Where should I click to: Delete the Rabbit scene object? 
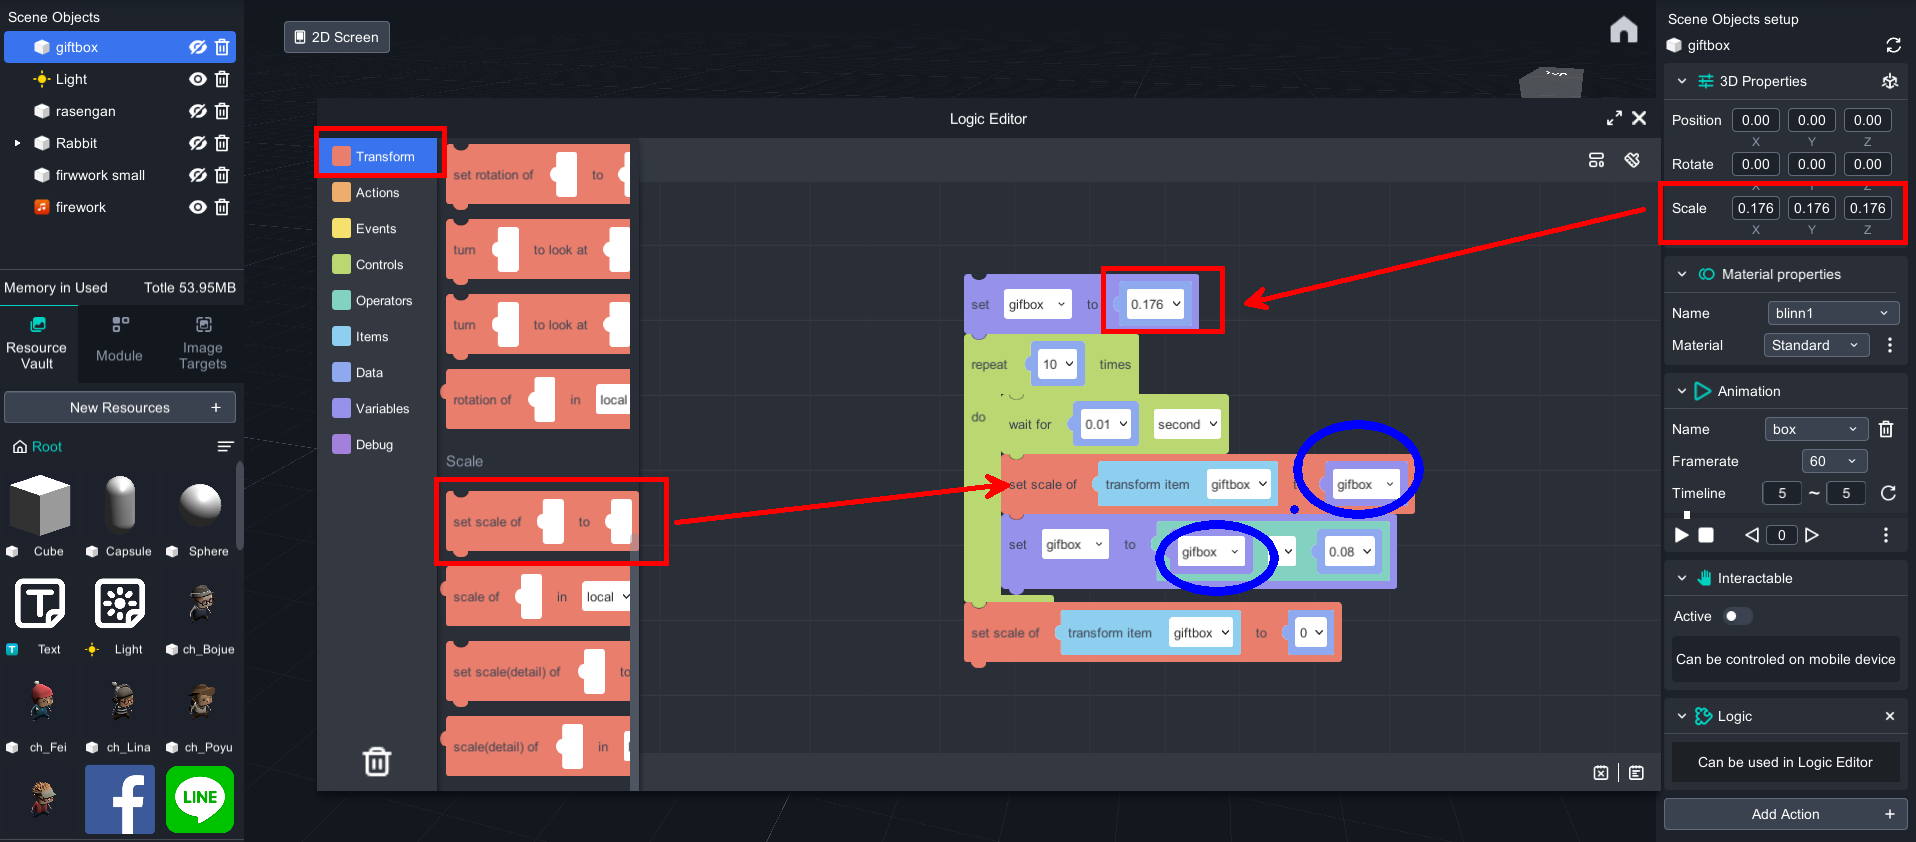point(222,143)
